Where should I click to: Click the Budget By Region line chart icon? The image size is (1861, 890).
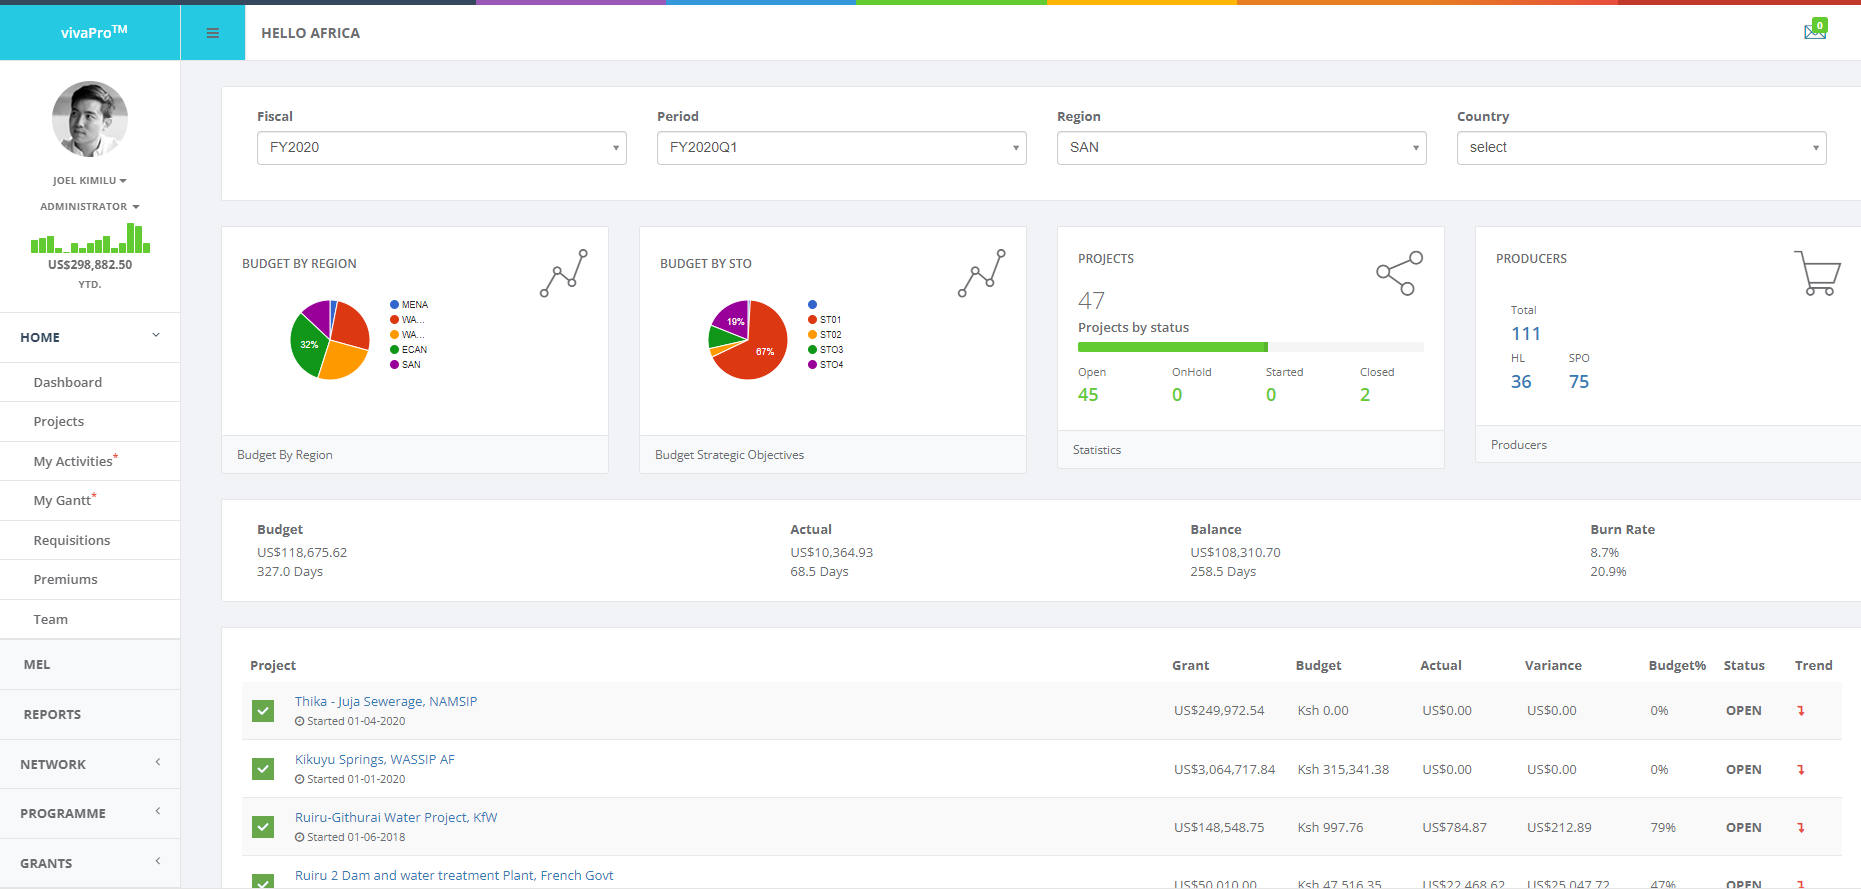click(x=564, y=273)
